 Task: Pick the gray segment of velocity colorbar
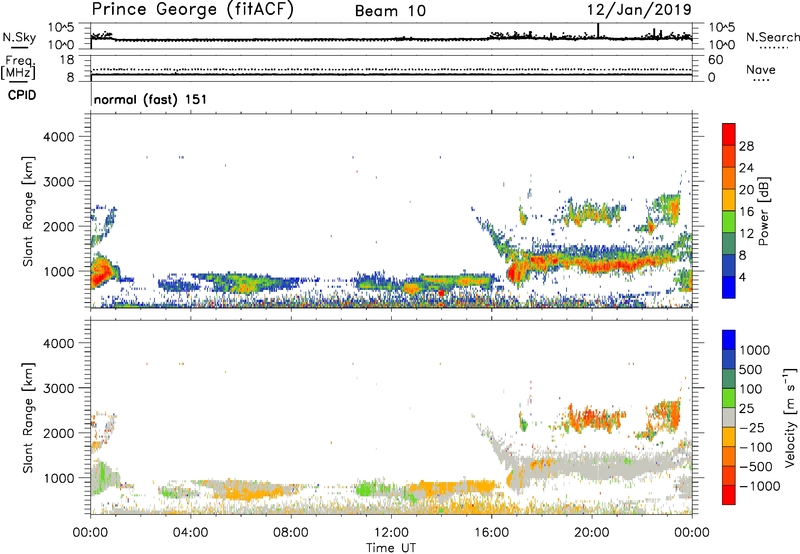click(x=729, y=417)
